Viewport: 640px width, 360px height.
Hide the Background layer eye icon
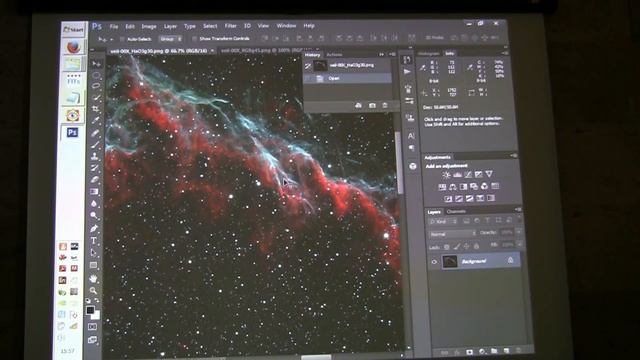click(434, 262)
